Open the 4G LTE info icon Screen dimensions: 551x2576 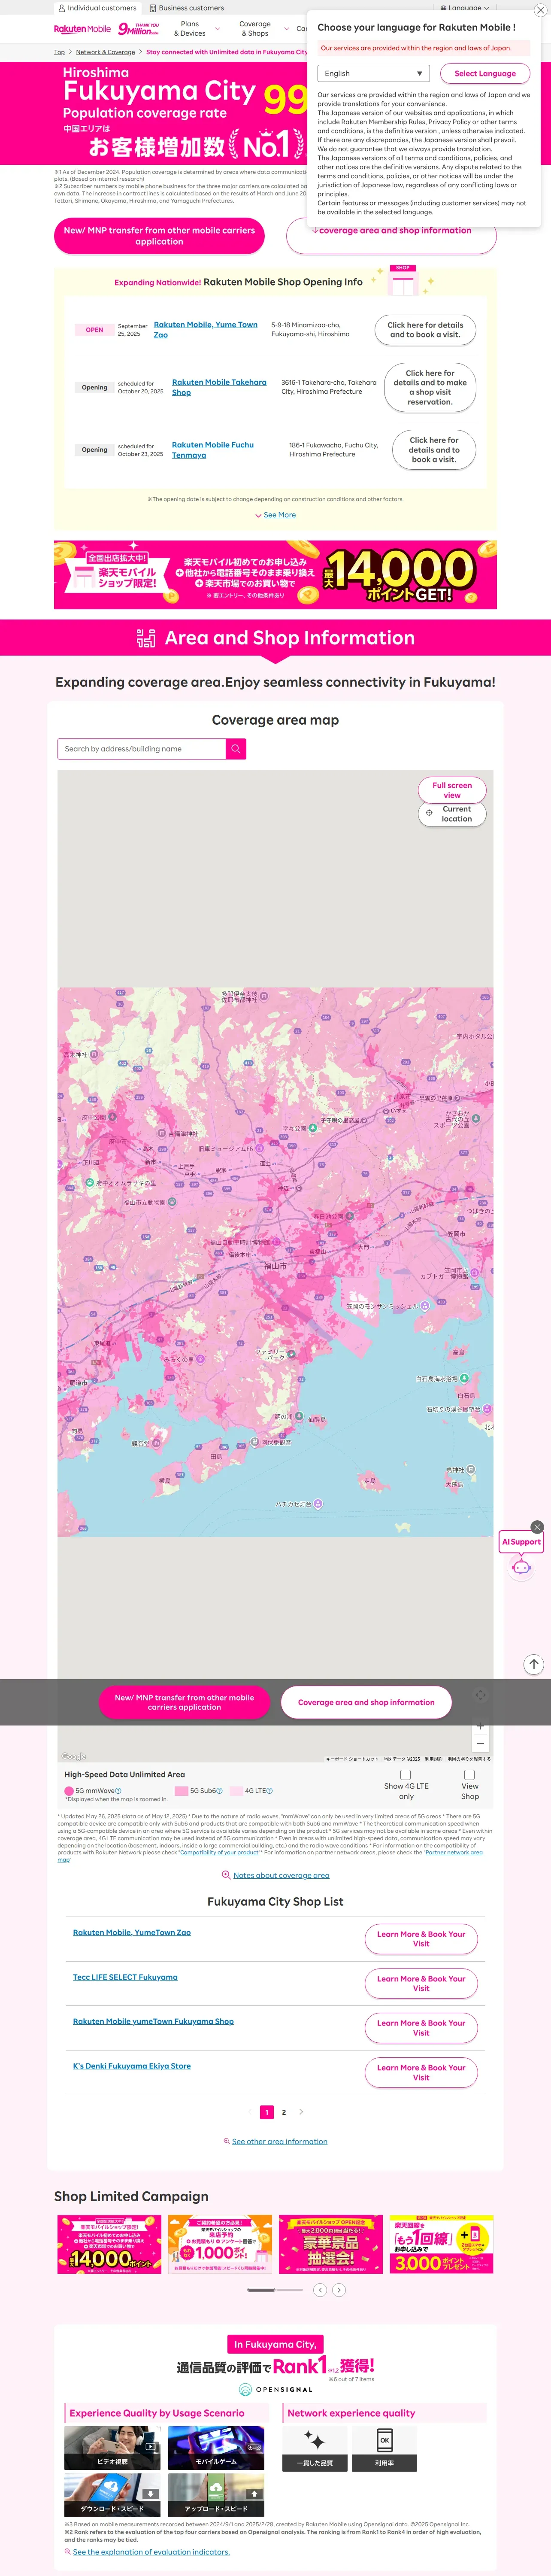point(270,1791)
